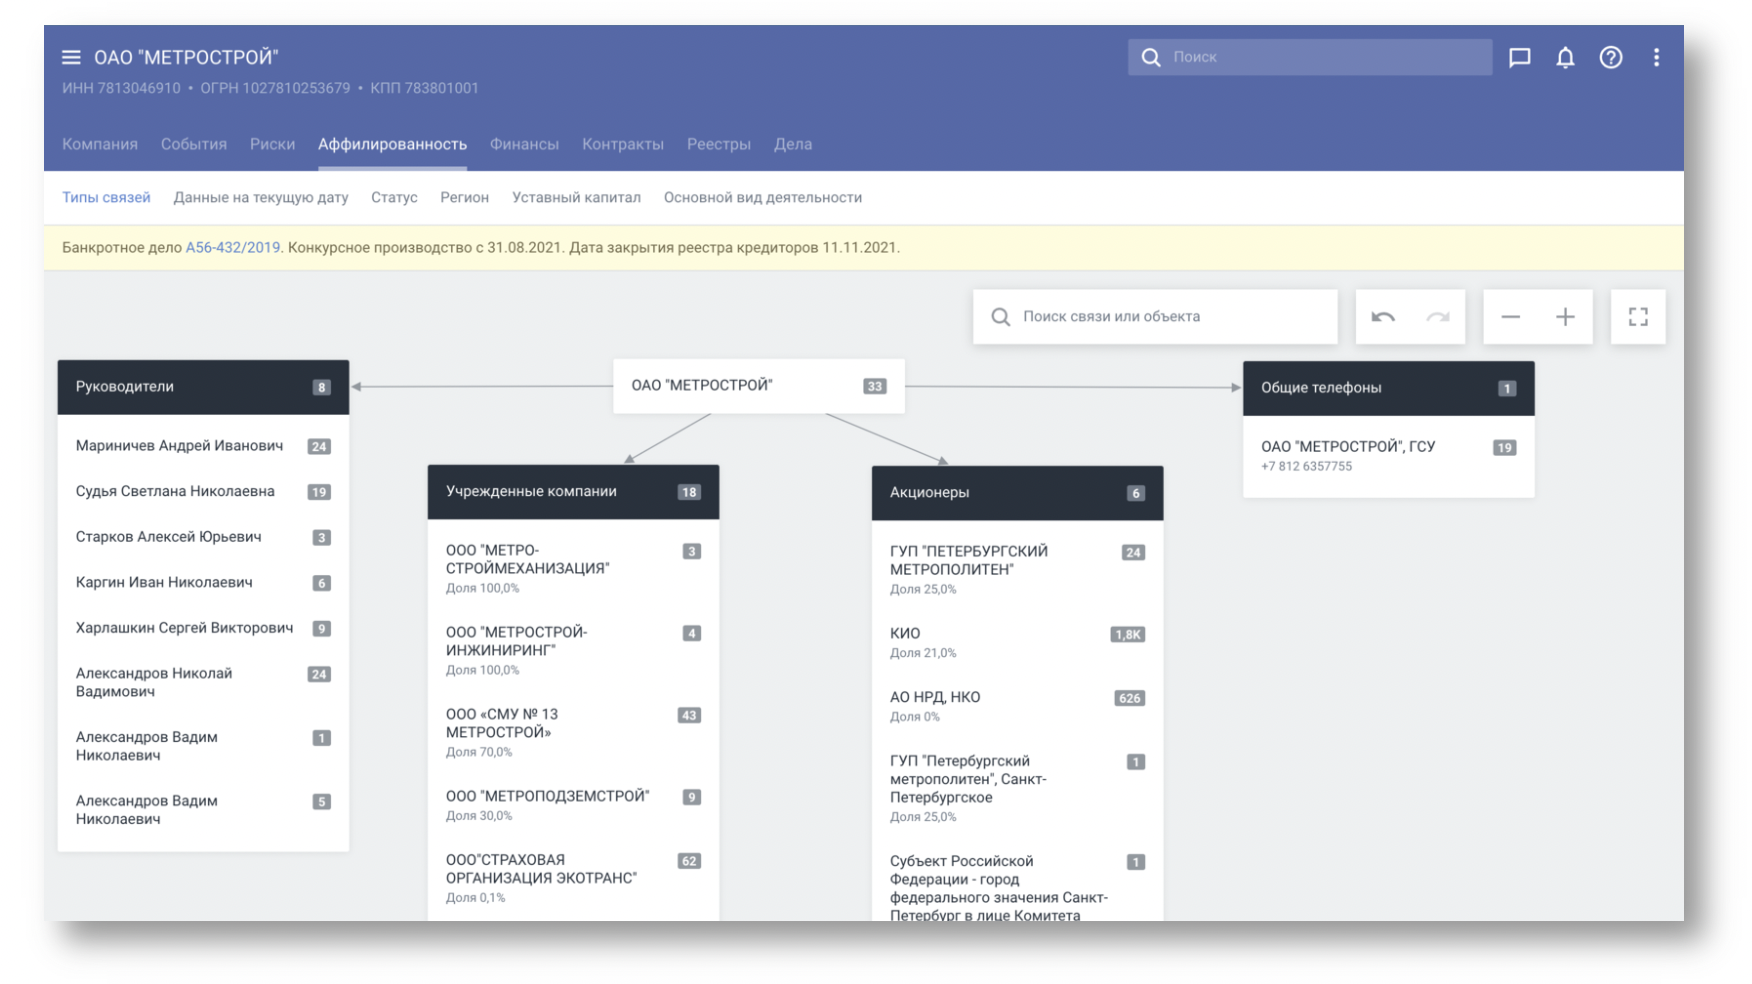Zoom out the affiliation graph

pos(1510,317)
